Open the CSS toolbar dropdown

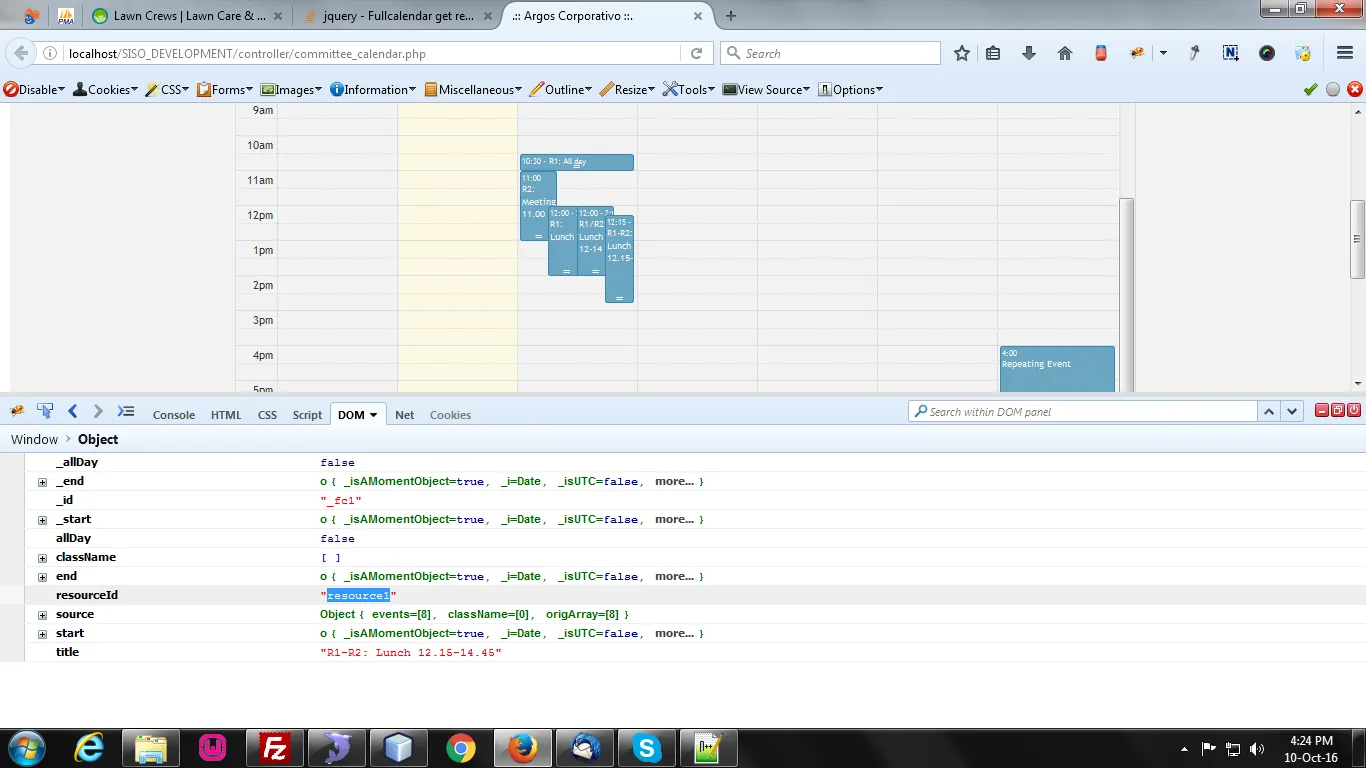(x=168, y=90)
